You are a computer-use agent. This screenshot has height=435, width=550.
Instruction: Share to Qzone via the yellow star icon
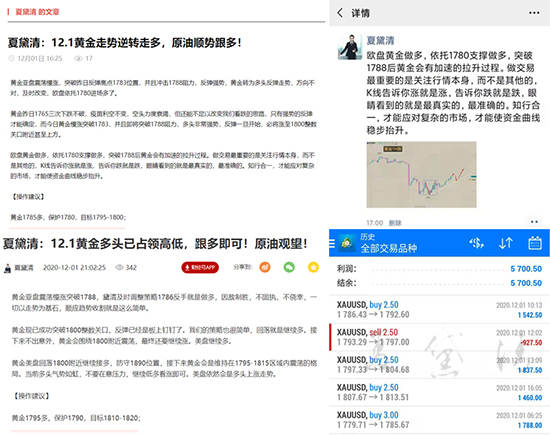click(313, 267)
